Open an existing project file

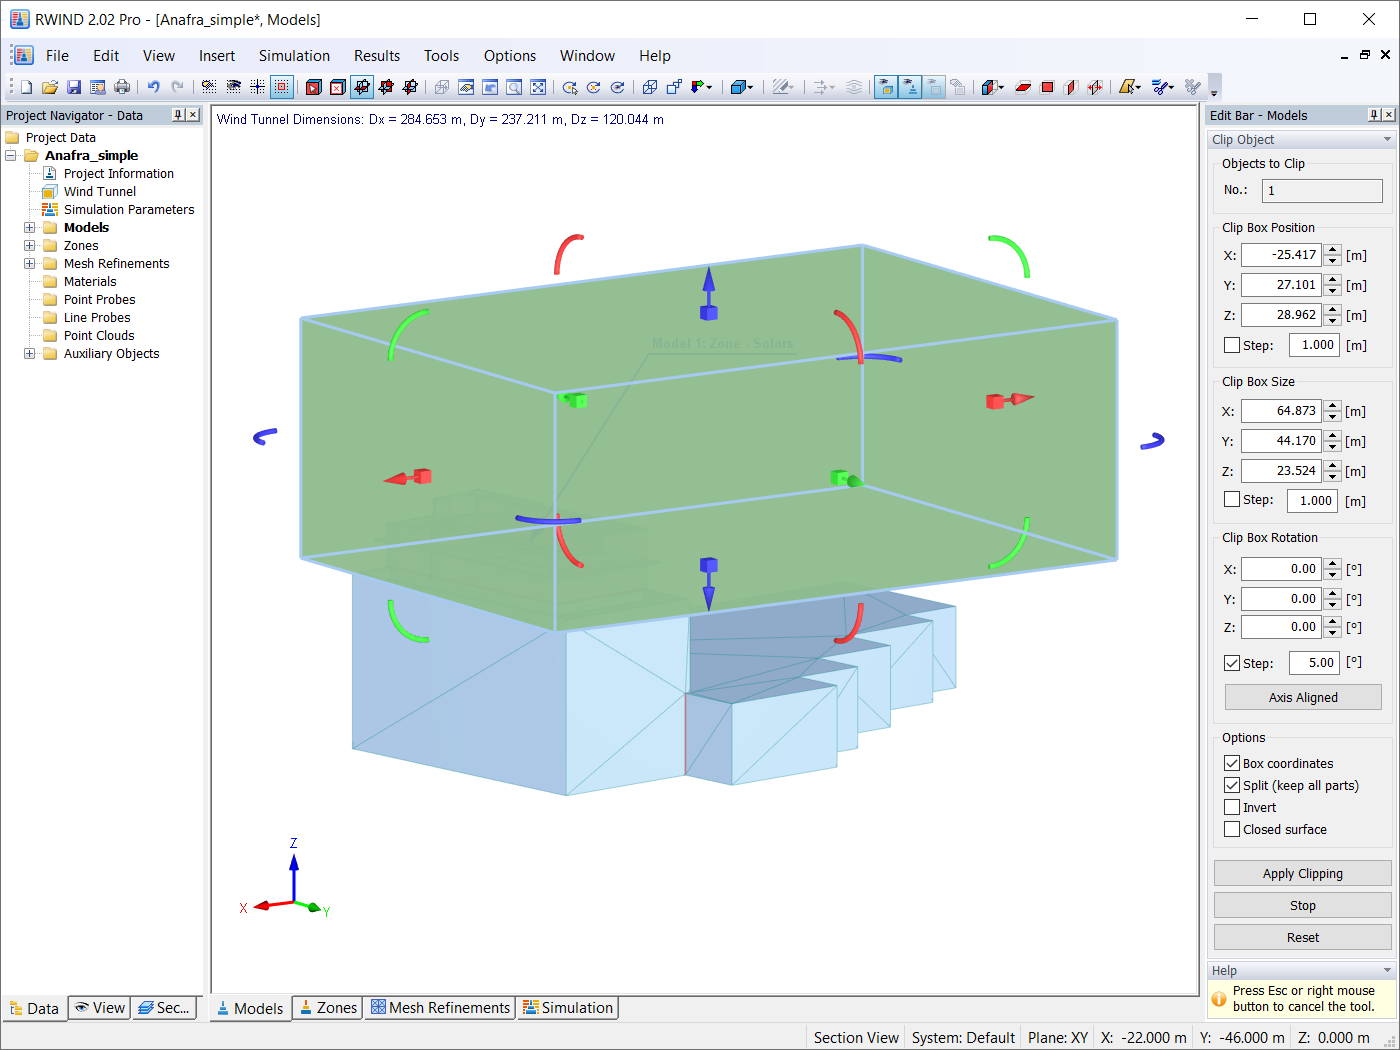(50, 87)
